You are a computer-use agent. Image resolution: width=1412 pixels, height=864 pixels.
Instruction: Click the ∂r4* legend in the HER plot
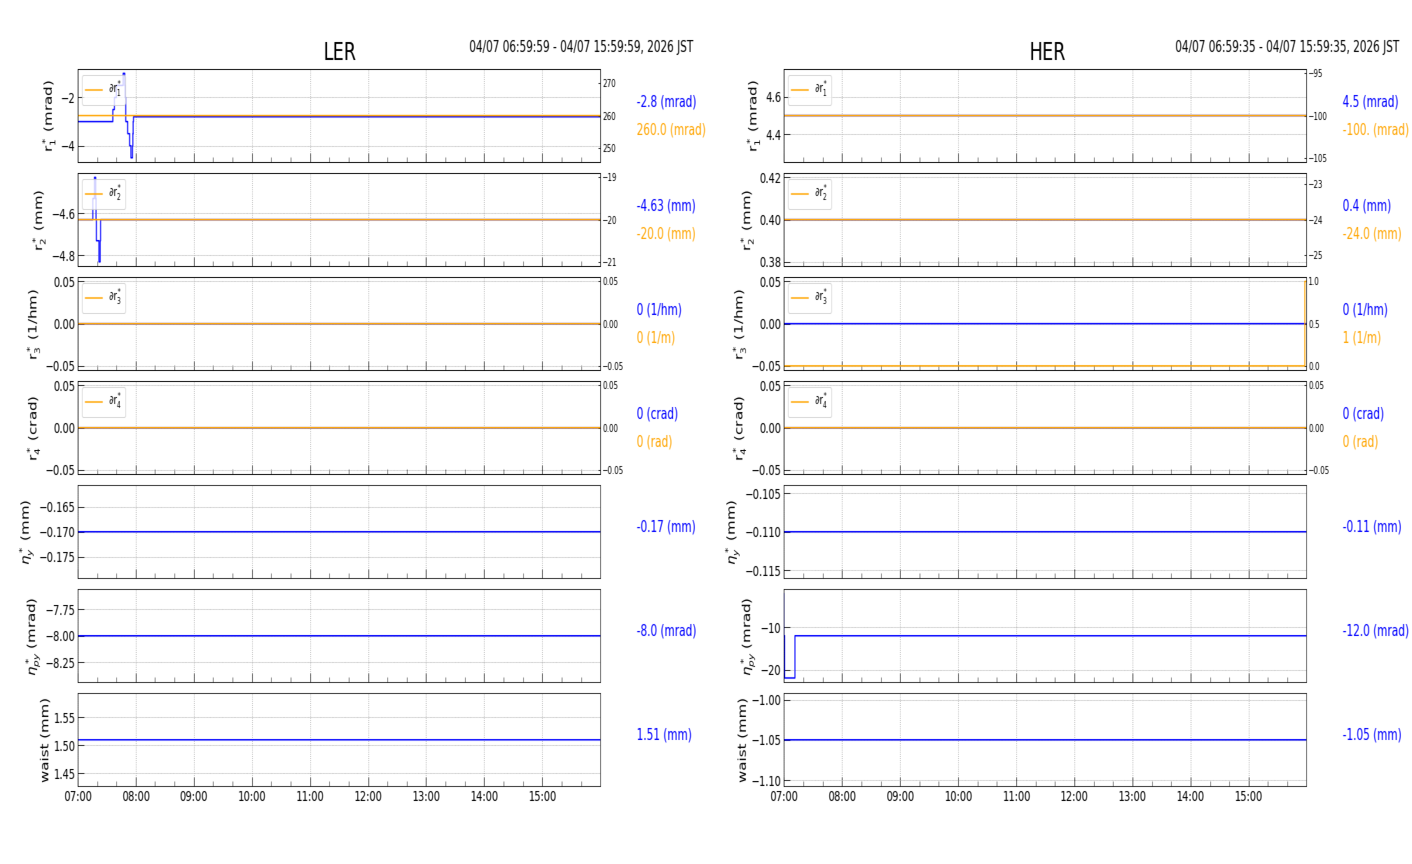pos(810,402)
